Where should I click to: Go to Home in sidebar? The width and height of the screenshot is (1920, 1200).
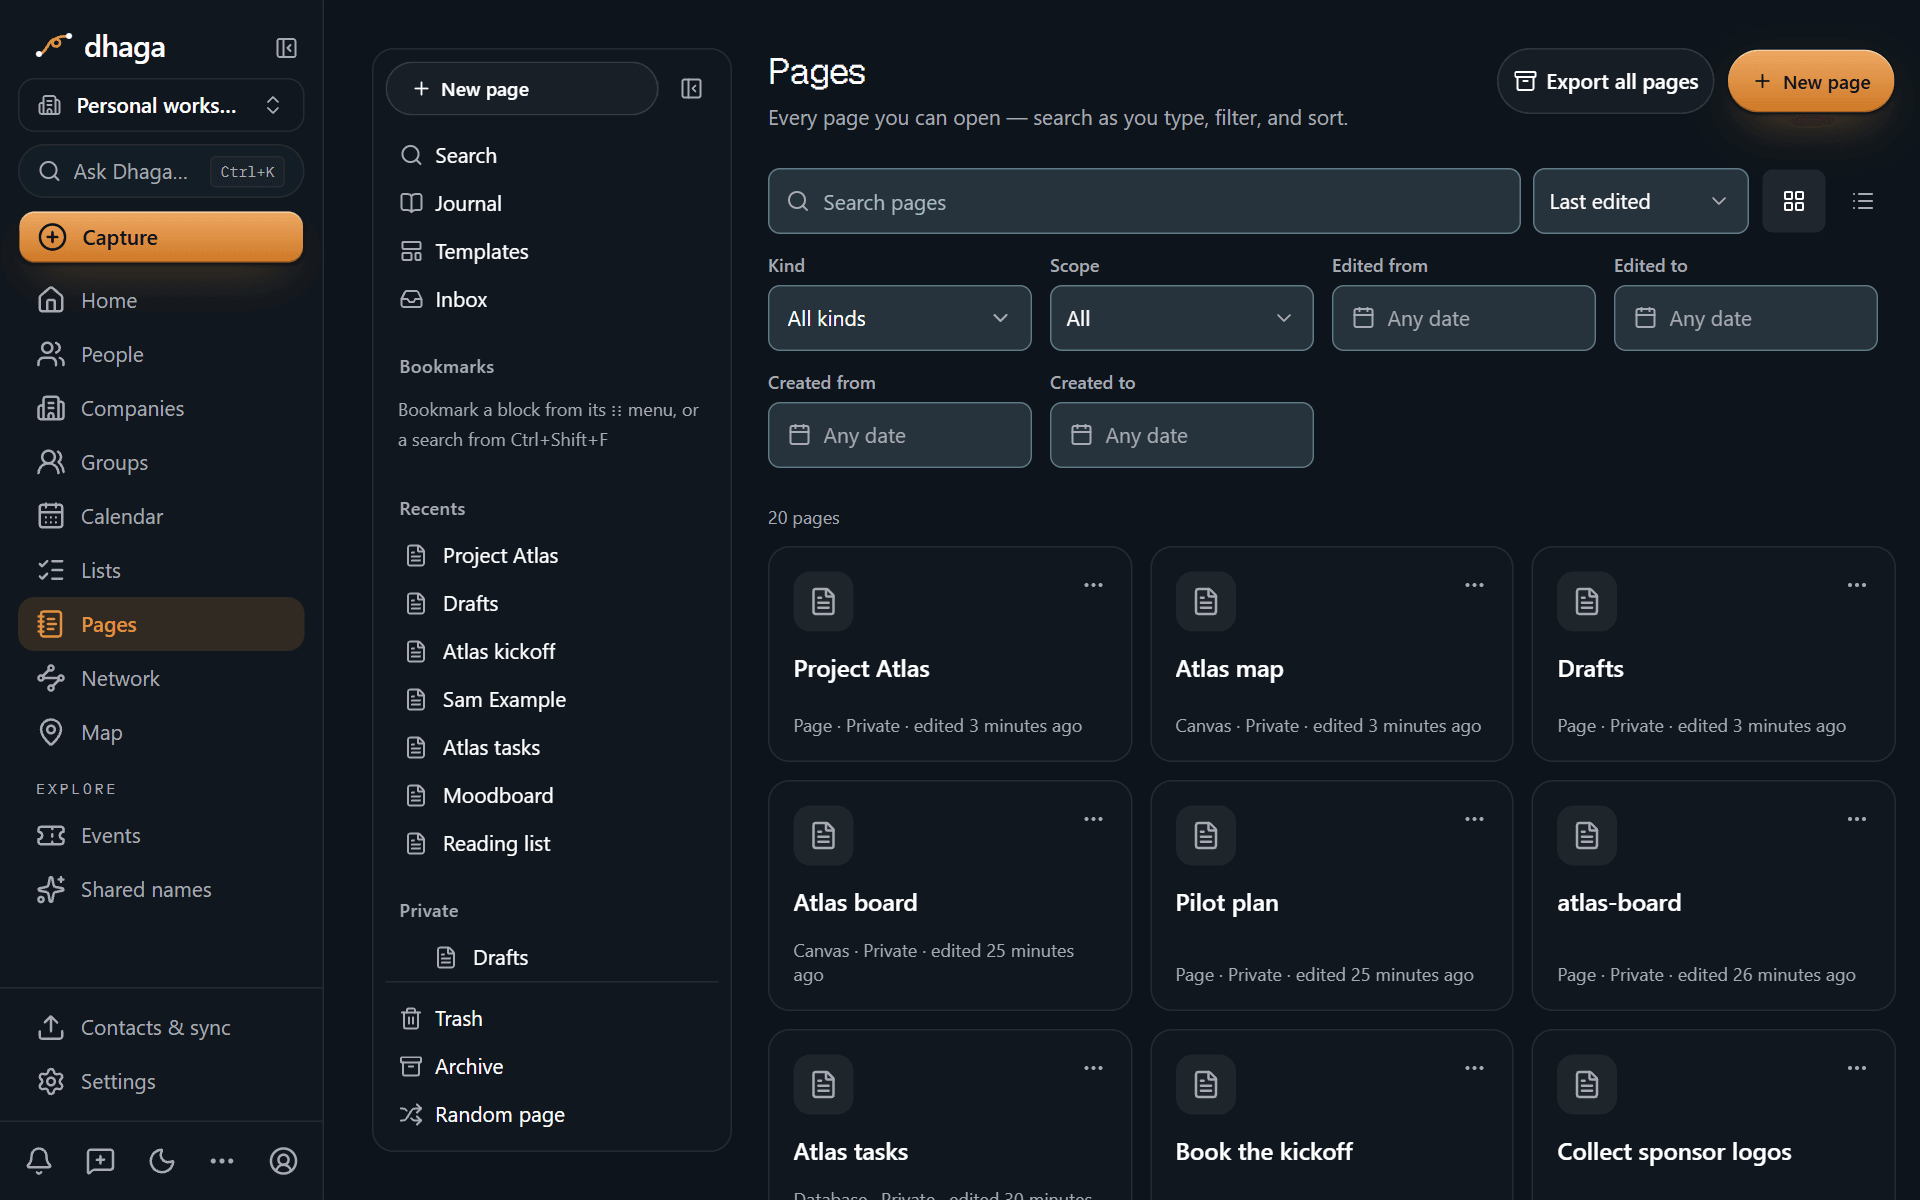(x=161, y=300)
